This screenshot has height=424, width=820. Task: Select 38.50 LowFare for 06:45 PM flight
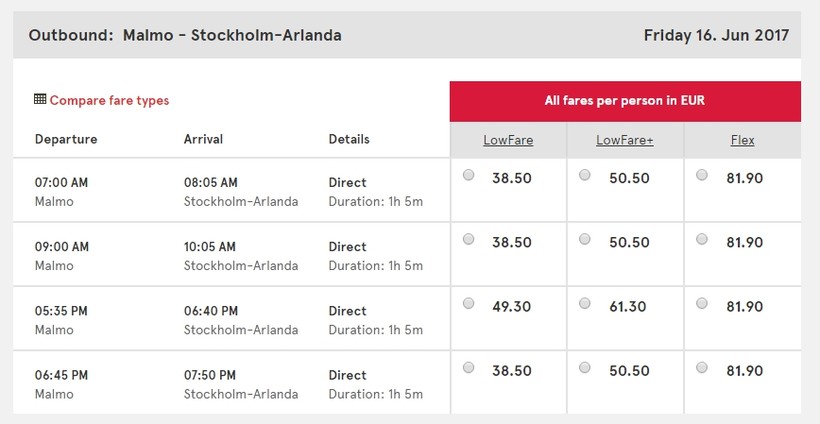[x=469, y=367]
